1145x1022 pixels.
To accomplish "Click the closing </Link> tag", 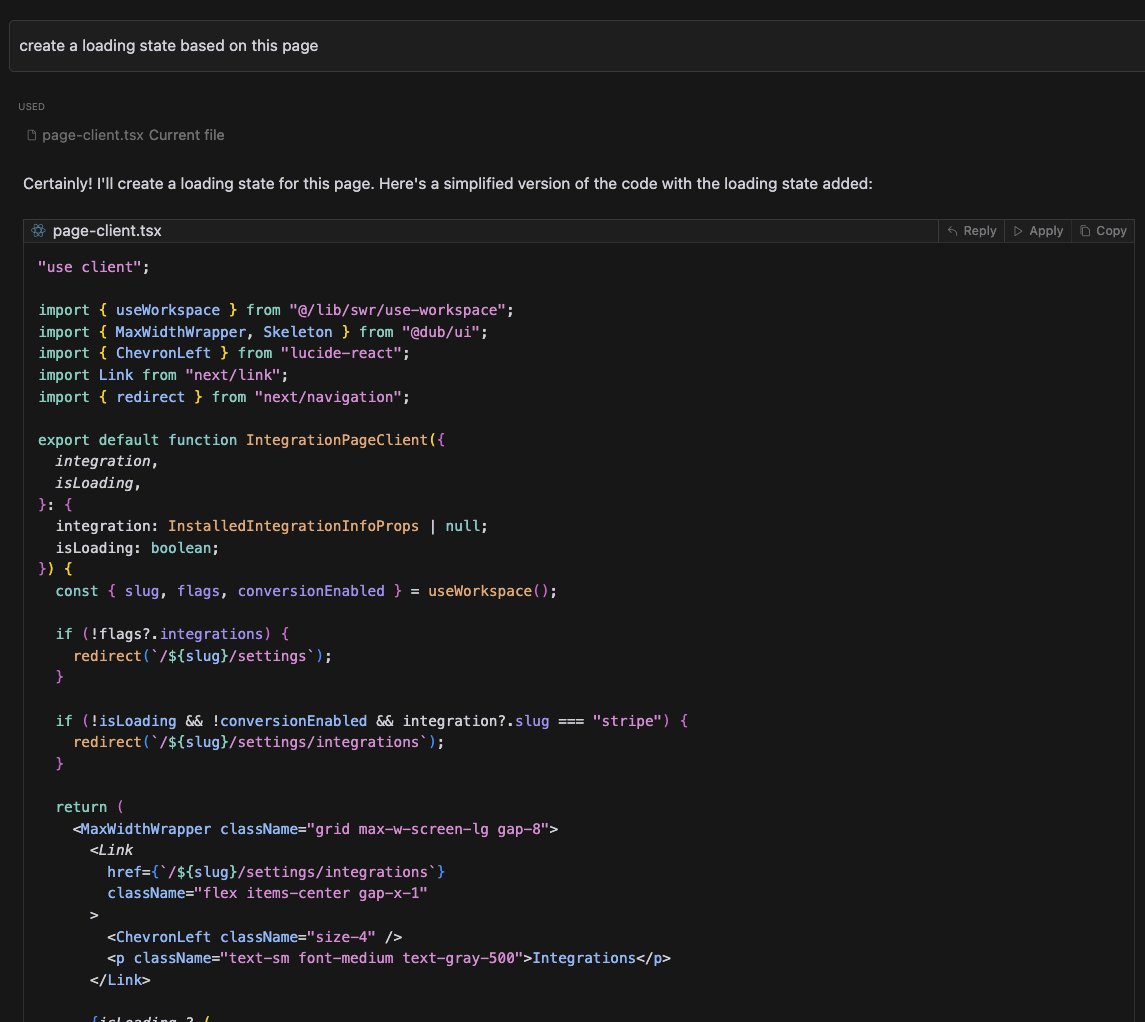I will tap(120, 980).
